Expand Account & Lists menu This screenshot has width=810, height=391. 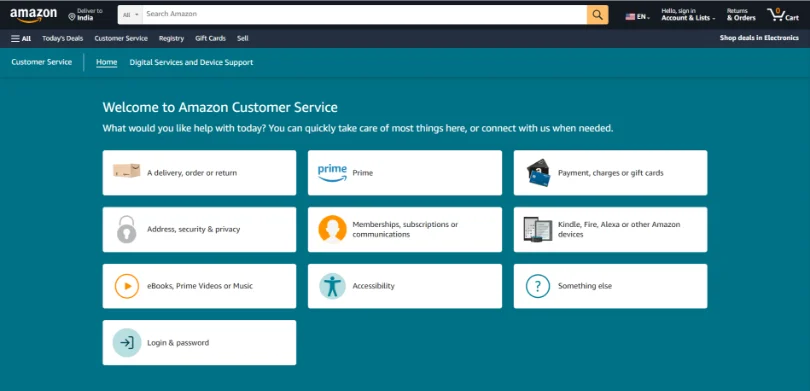pyautogui.click(x=688, y=14)
